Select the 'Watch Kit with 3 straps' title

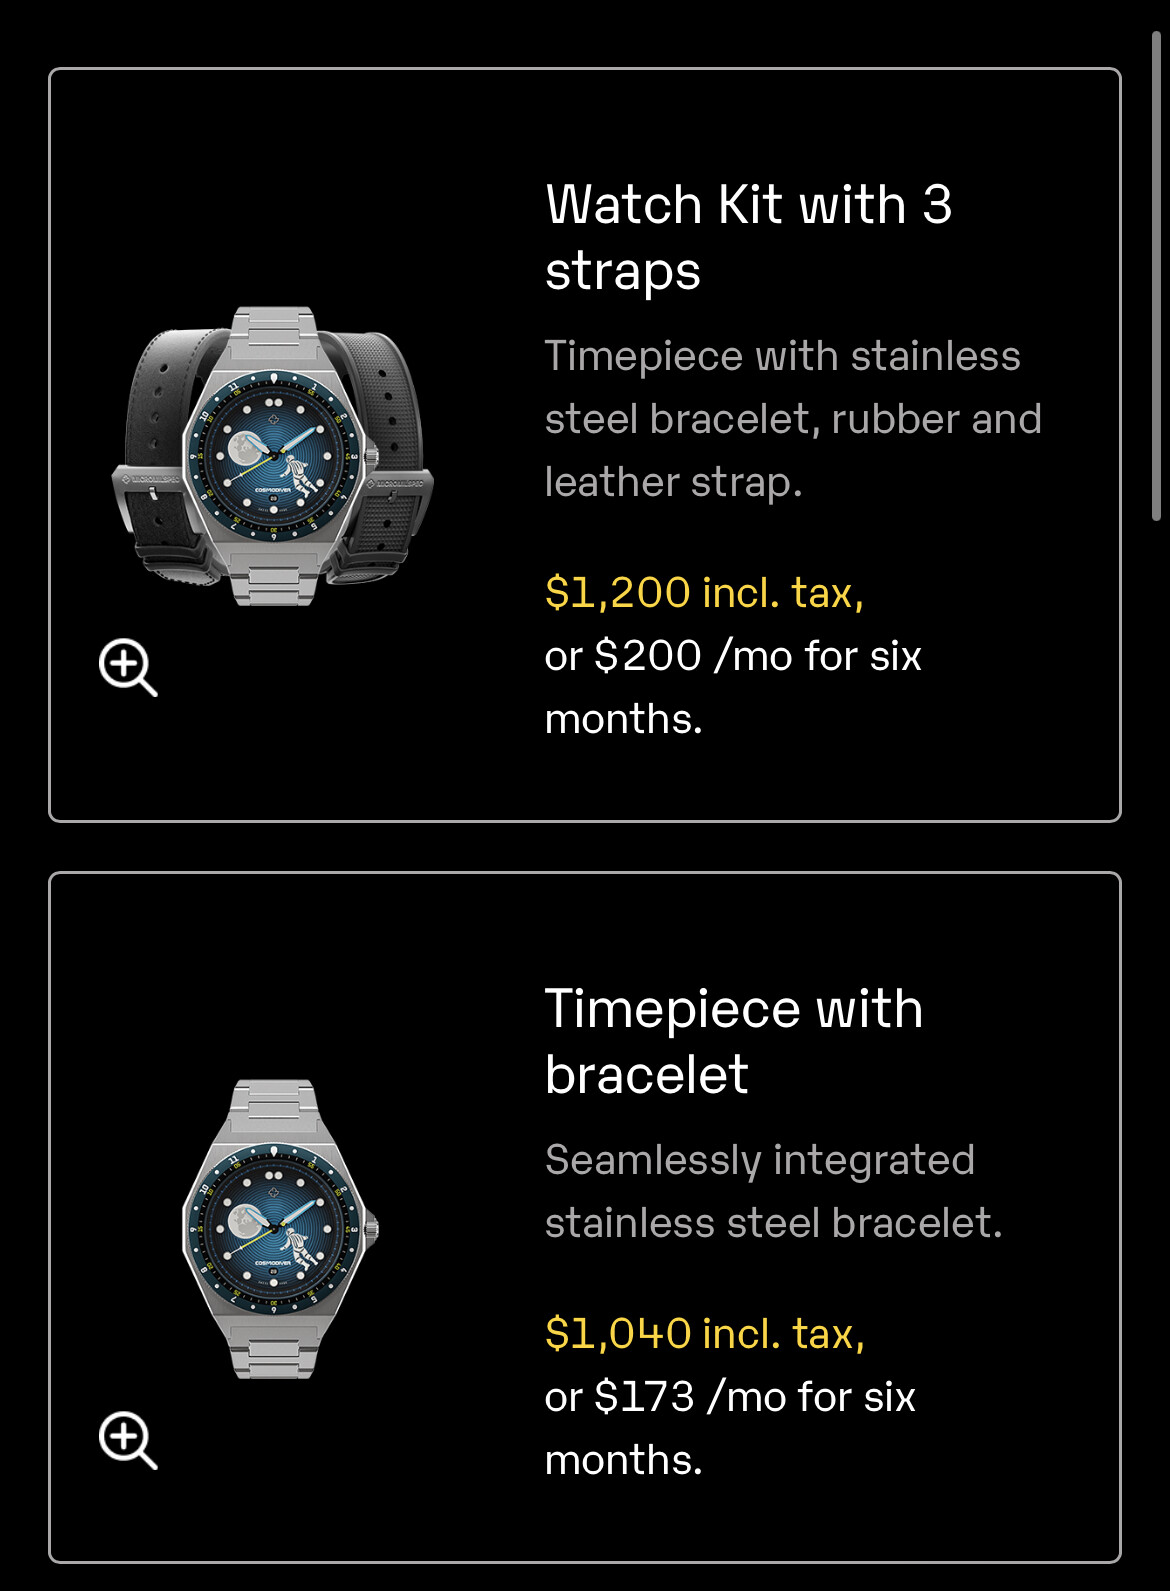[748, 237]
